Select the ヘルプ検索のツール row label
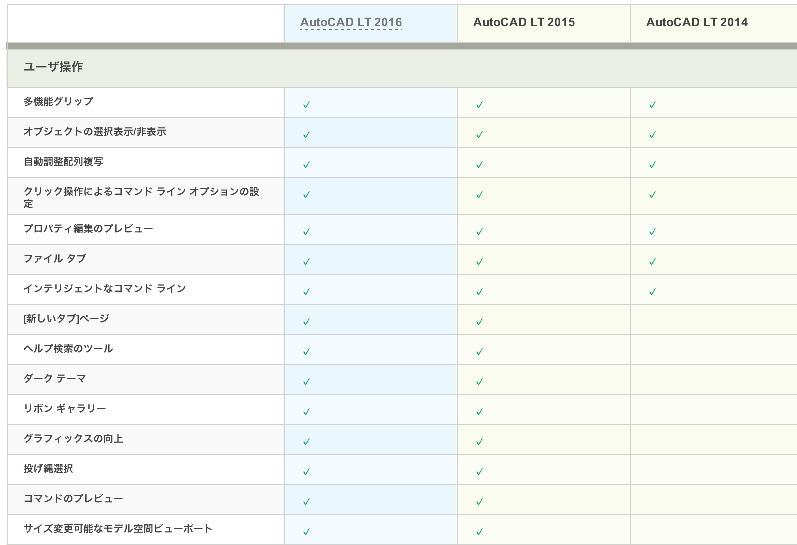 (68, 348)
